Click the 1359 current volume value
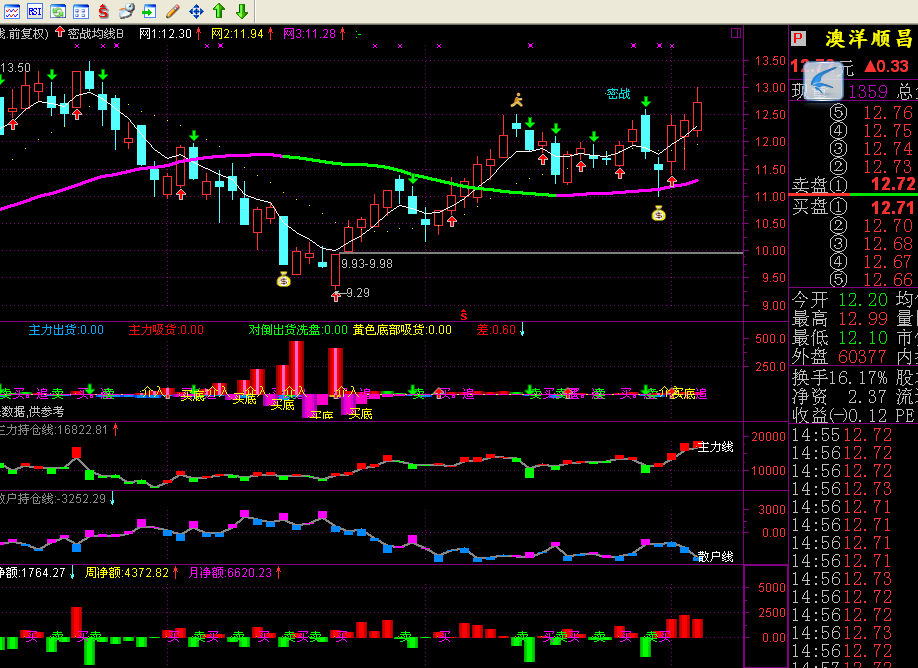918x668 pixels. pos(868,92)
